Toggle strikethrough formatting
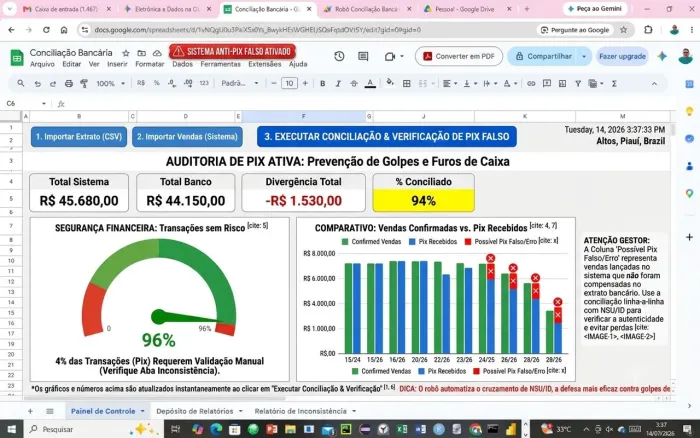Screen dimensions: 700x438 (x=354, y=83)
